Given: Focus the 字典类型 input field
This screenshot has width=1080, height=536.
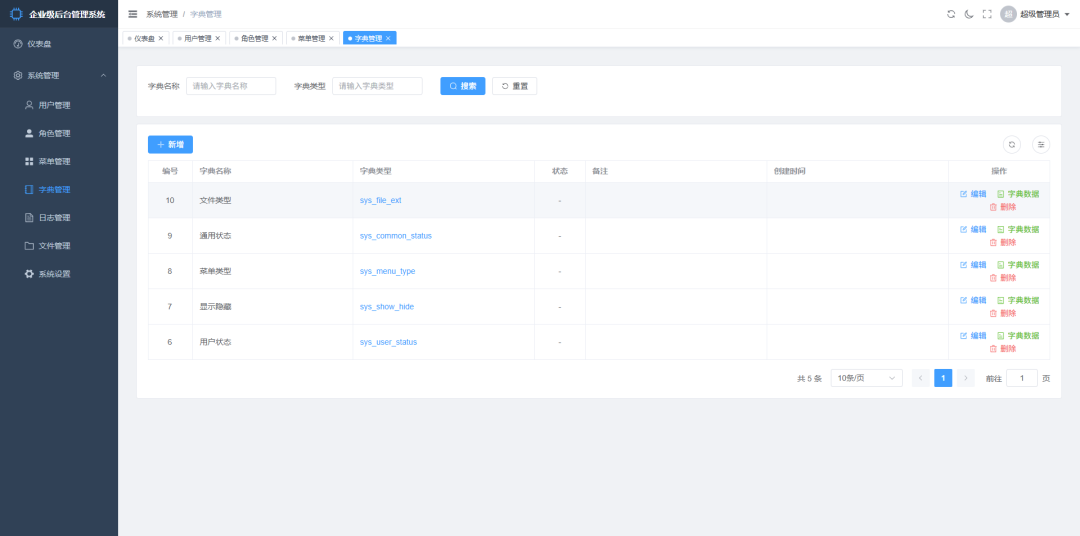Looking at the screenshot, I should 377,86.
